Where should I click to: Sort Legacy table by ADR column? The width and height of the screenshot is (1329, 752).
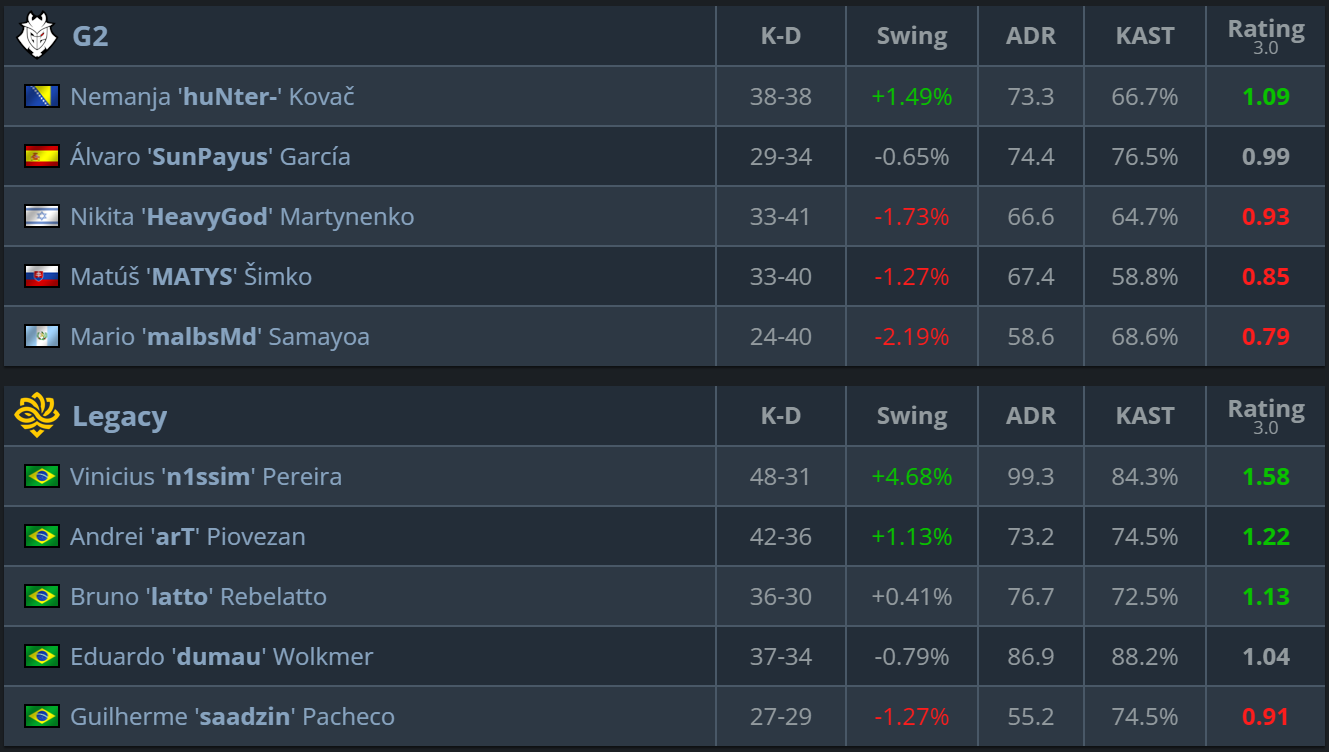pyautogui.click(x=1031, y=416)
